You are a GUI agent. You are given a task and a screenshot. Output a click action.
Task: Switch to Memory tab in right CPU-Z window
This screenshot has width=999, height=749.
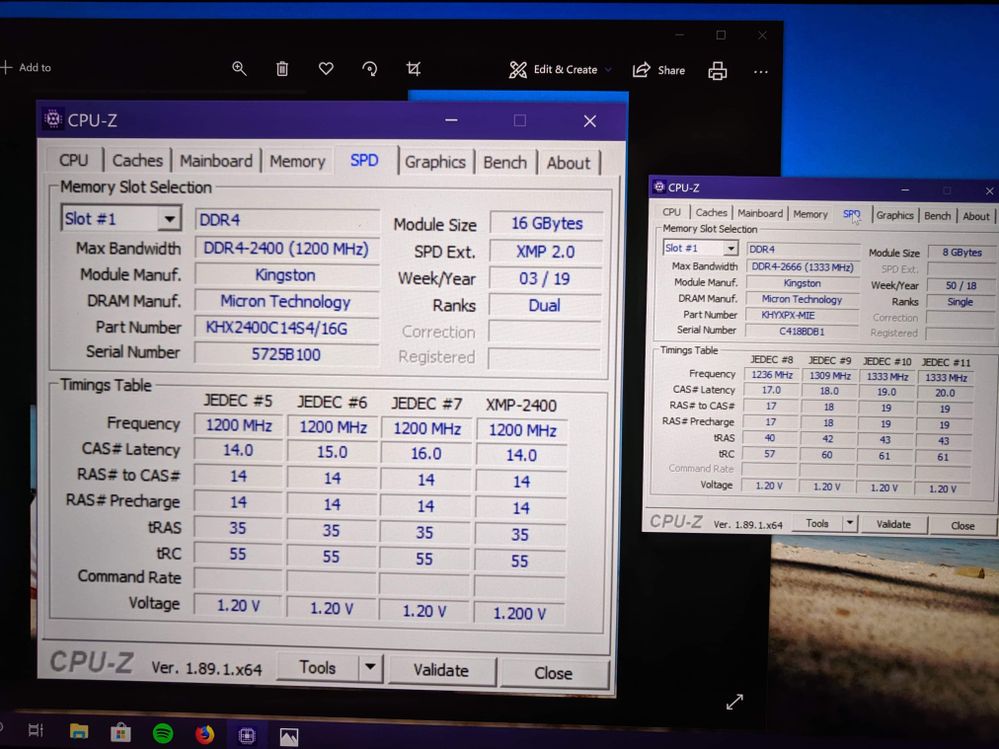click(x=810, y=214)
